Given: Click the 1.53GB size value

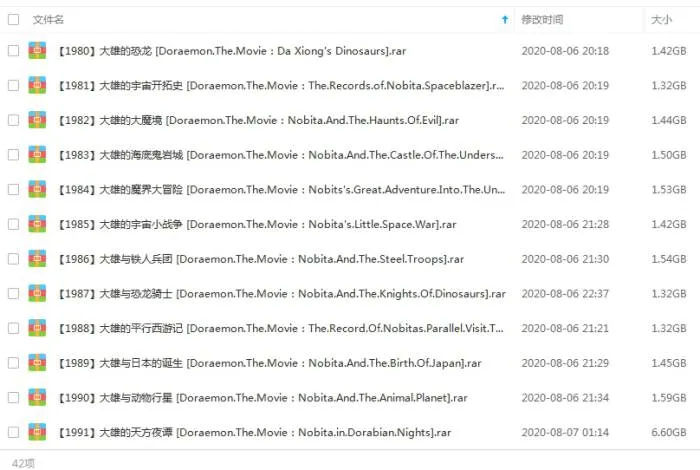Looking at the screenshot, I should click(669, 190).
